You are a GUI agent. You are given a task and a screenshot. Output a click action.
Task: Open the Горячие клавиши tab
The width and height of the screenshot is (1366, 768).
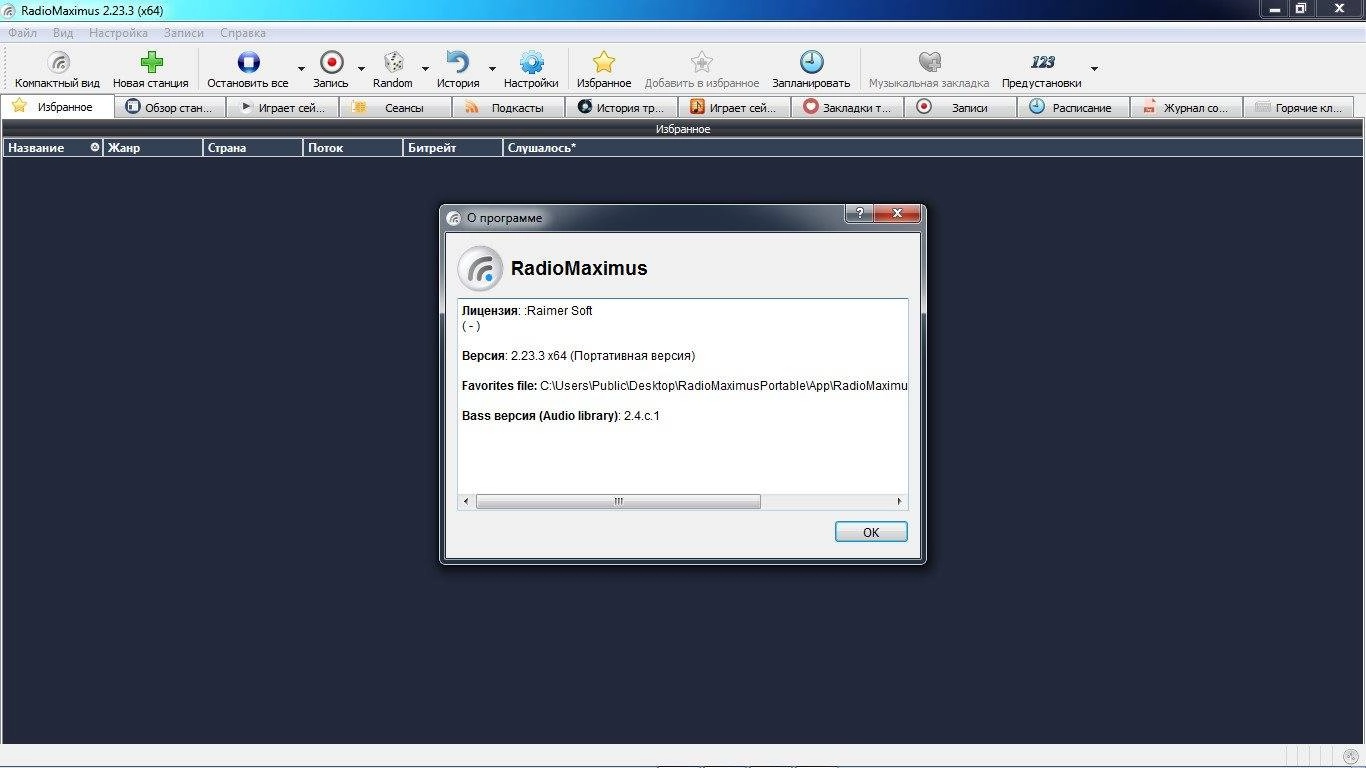click(x=1300, y=107)
